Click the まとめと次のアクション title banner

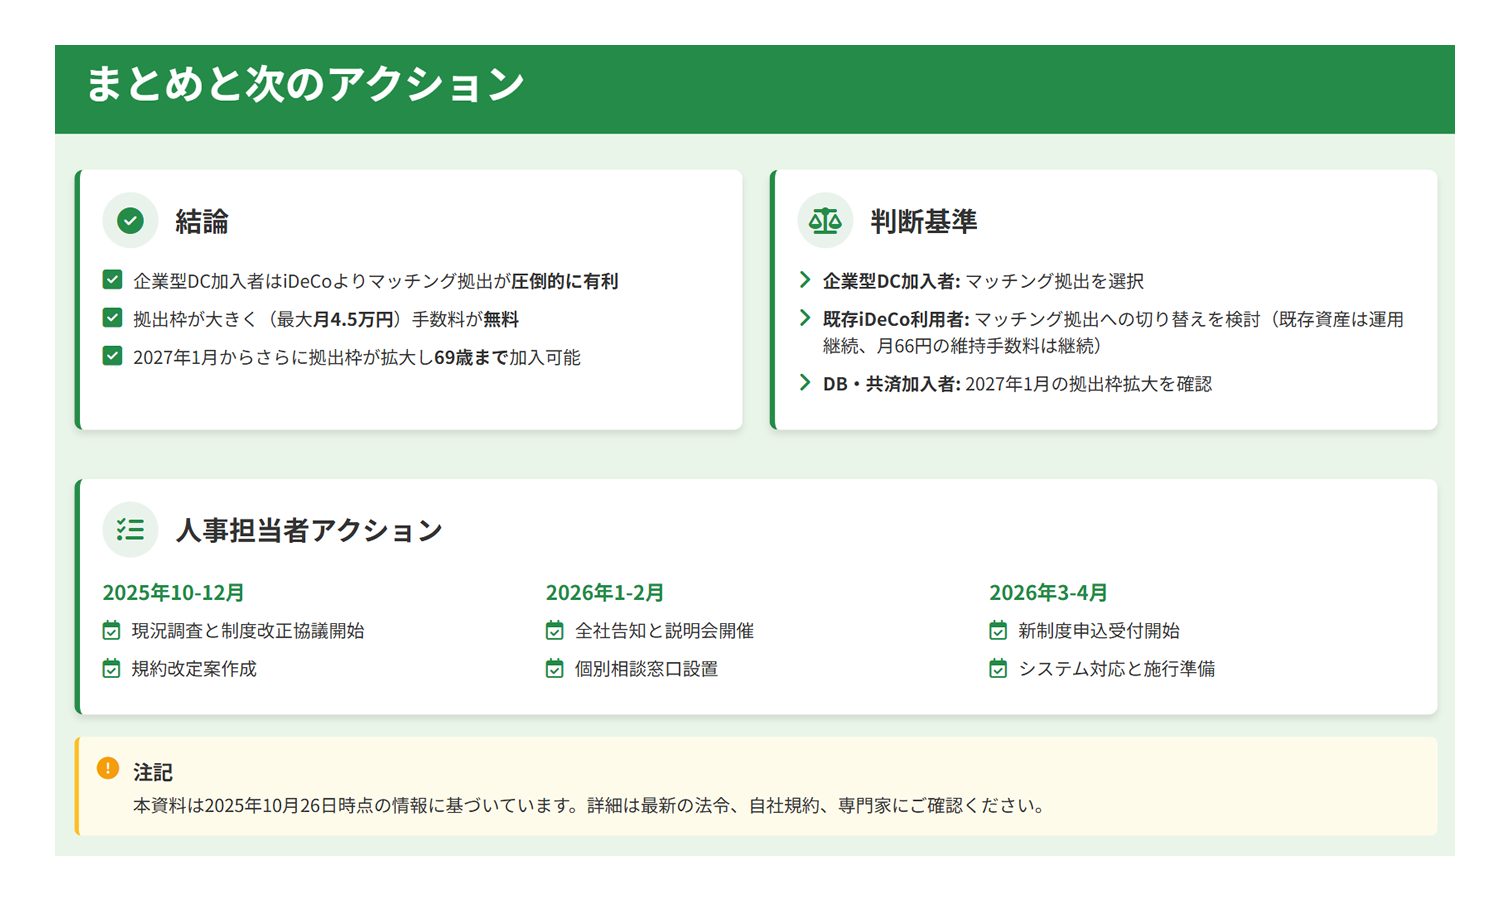[305, 85]
